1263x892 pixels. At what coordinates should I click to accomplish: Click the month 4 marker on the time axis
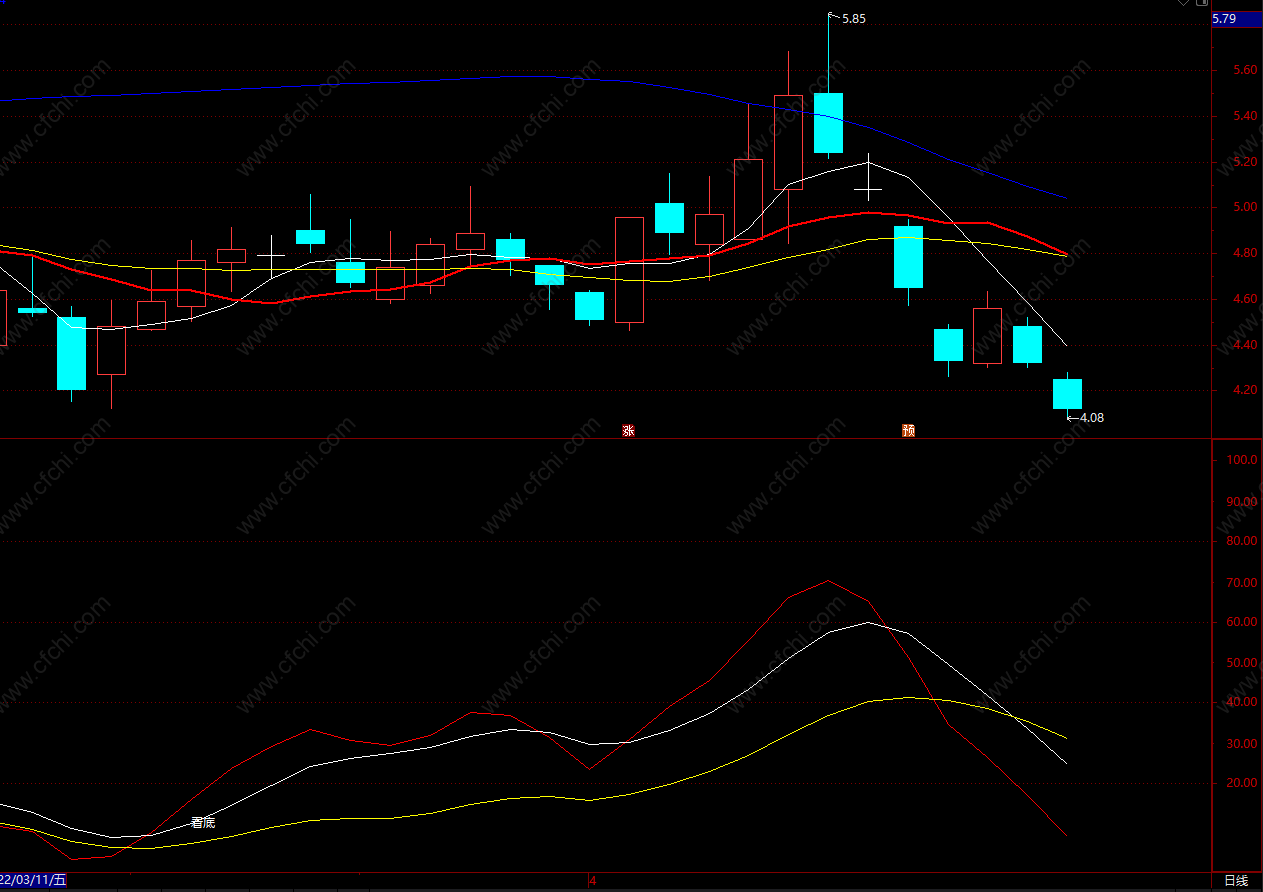pyautogui.click(x=592, y=881)
